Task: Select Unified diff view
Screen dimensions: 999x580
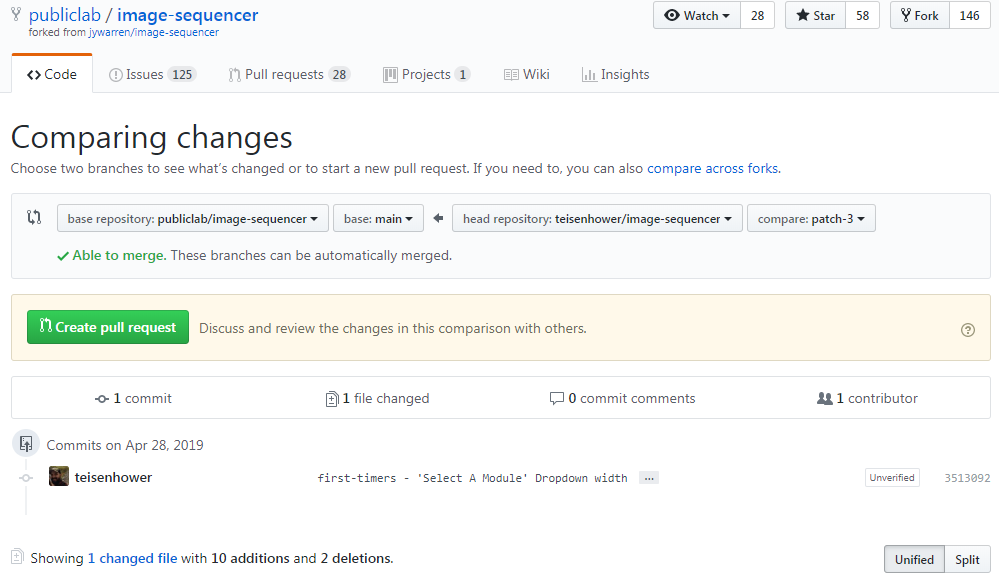Action: (914, 560)
